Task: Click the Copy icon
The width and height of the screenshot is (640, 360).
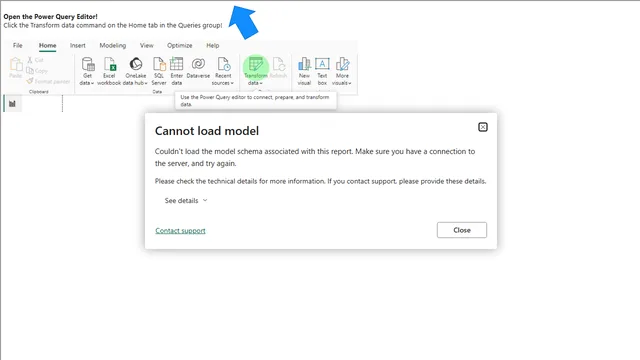Action: (30, 71)
